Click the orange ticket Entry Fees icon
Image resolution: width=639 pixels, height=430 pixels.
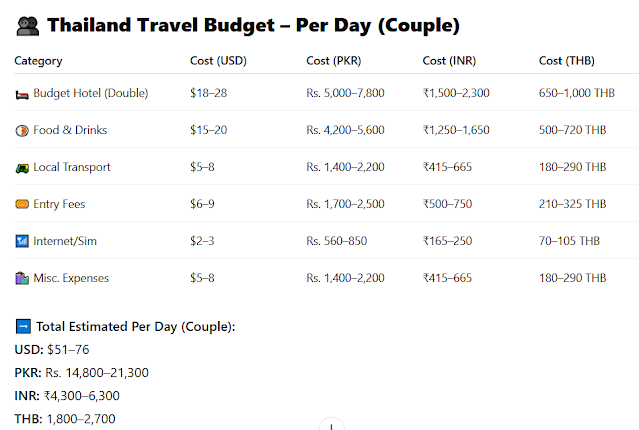22,204
